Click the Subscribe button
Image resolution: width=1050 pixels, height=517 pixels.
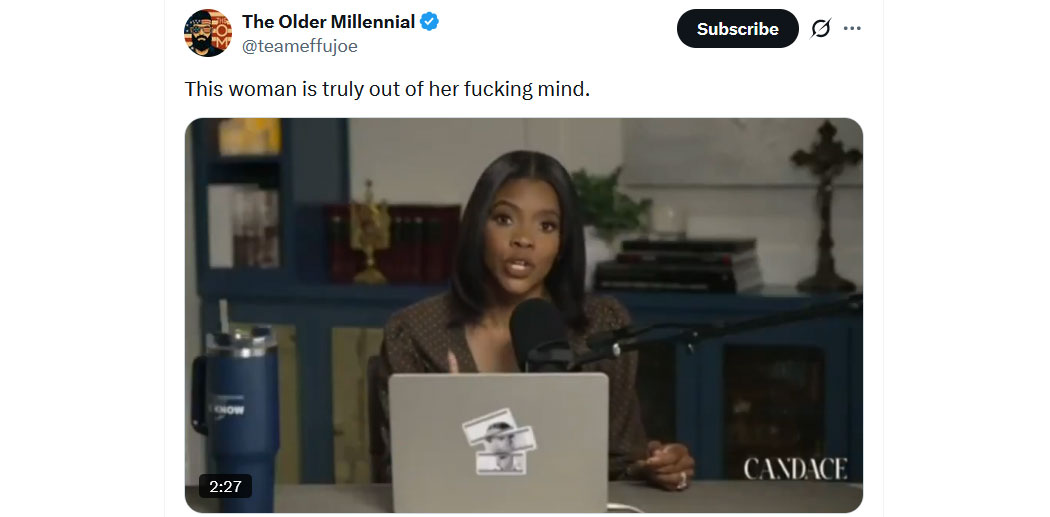[x=737, y=29]
